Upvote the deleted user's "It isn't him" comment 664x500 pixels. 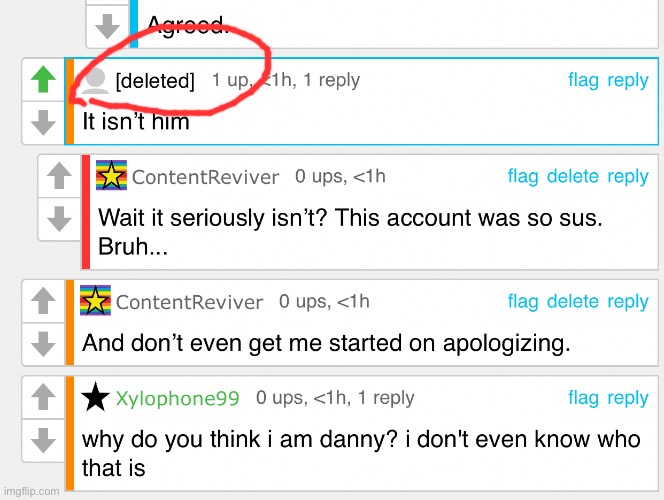(43, 80)
